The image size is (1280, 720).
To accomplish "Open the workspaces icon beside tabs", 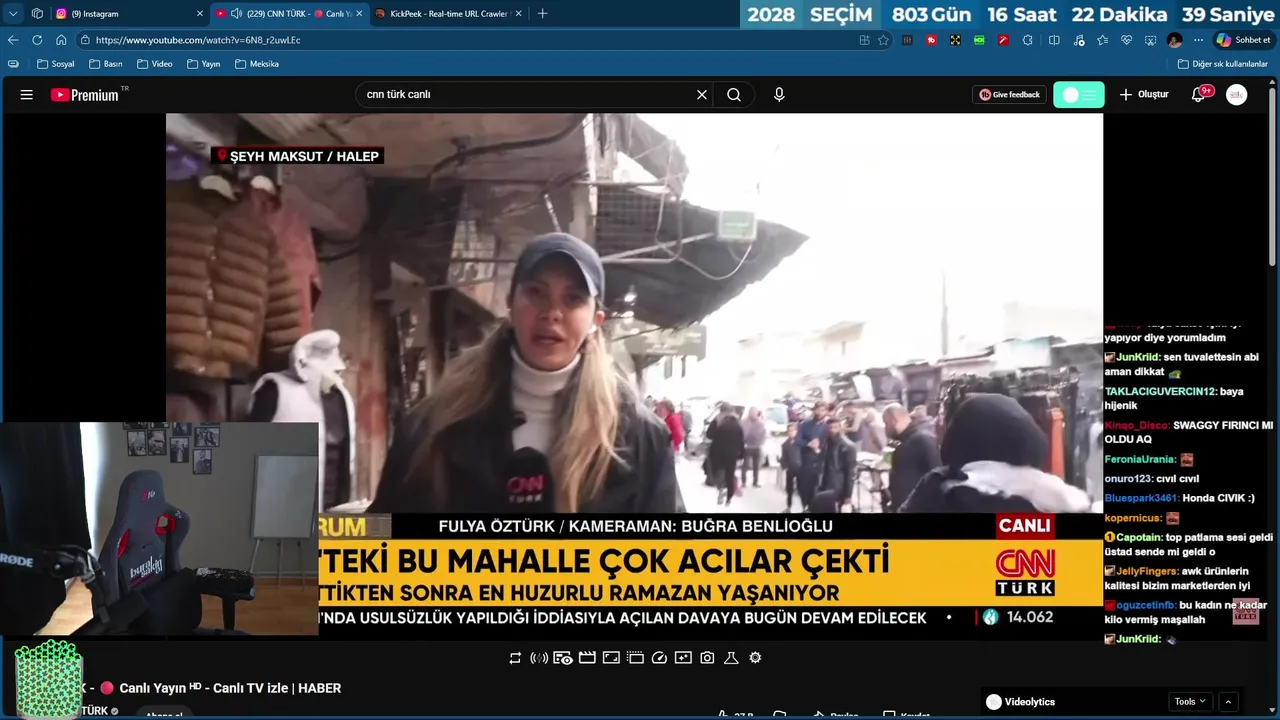I will pos(37,14).
